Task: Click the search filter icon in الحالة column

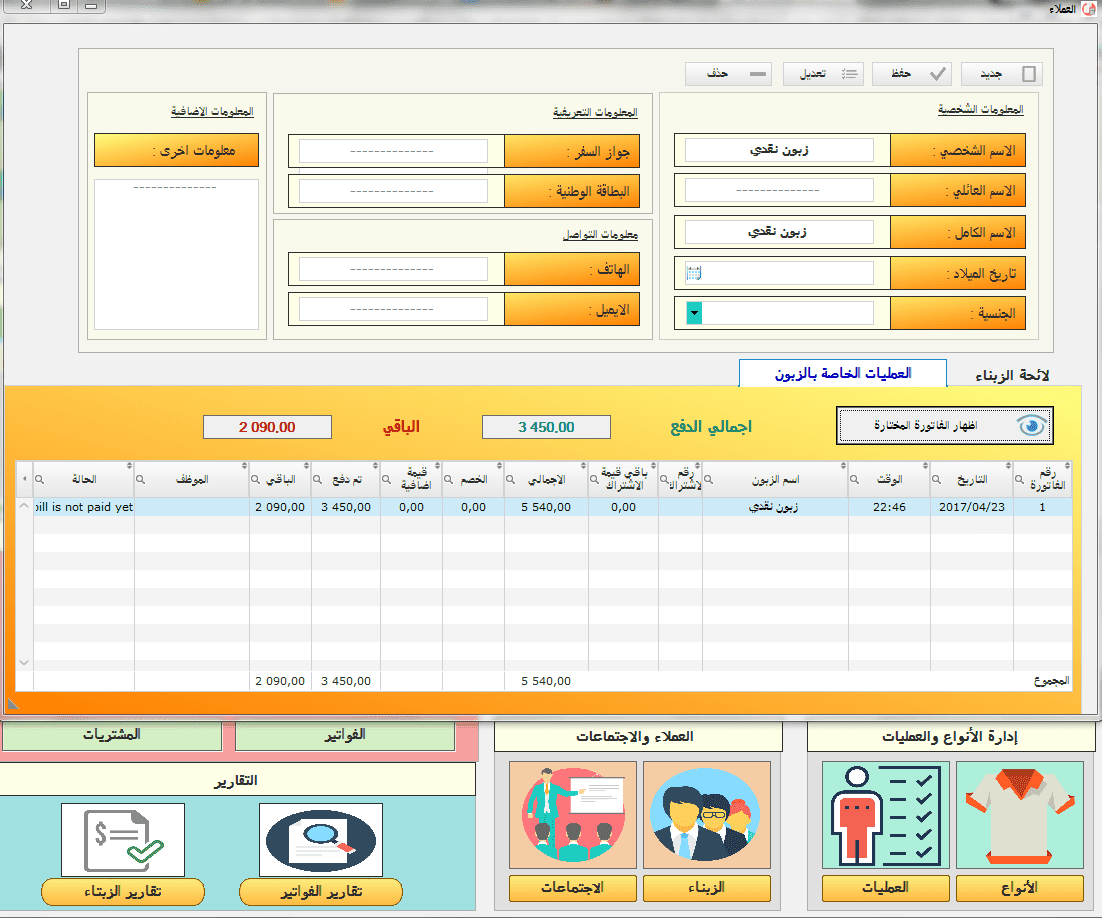Action: point(40,478)
